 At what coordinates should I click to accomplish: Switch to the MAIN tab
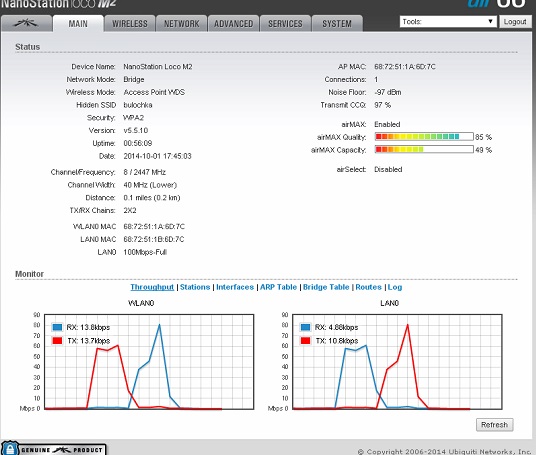[78, 24]
